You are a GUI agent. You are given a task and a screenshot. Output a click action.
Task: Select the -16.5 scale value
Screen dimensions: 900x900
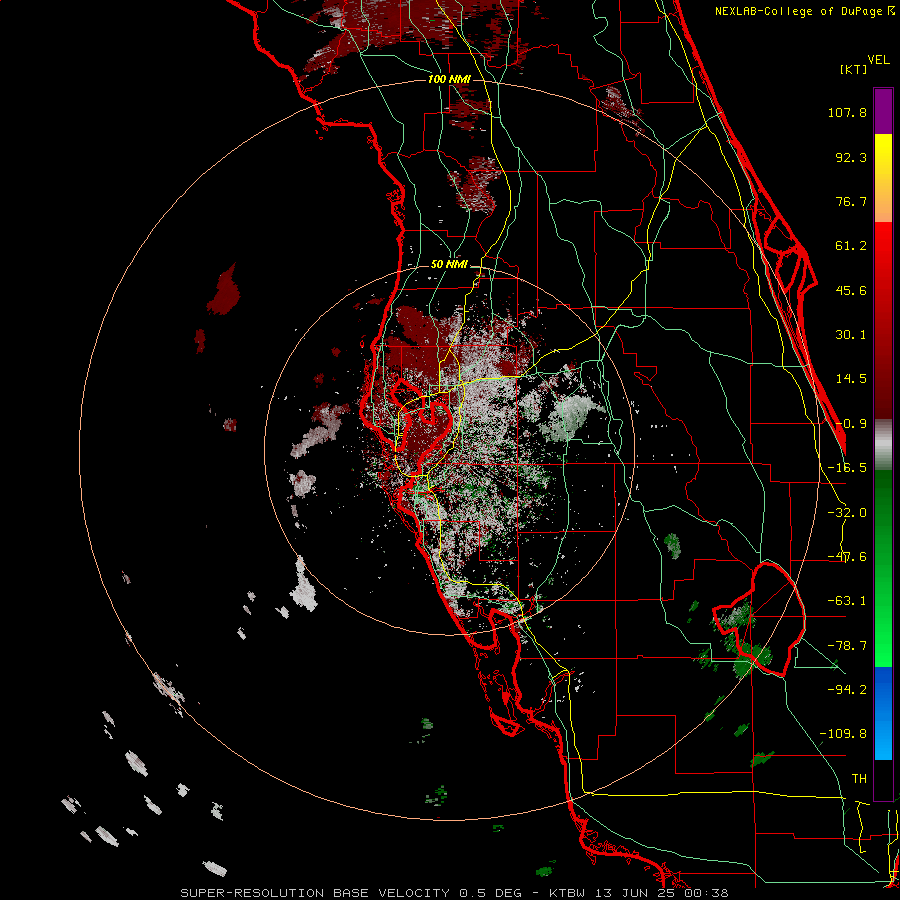[x=847, y=468]
